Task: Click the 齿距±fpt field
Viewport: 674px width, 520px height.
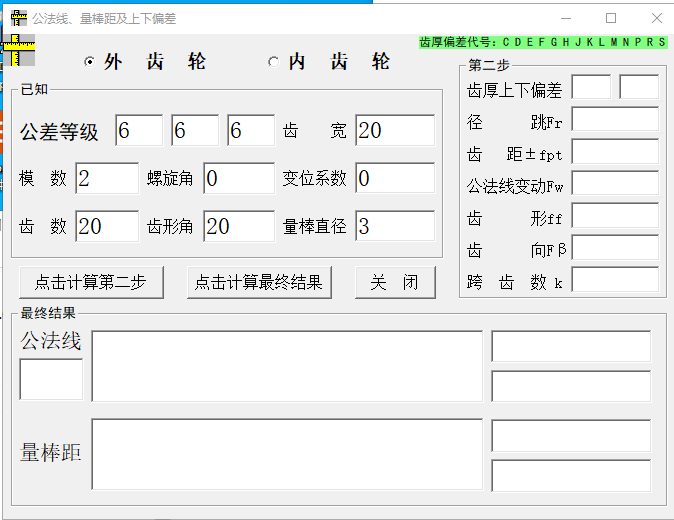Action: tap(615, 151)
